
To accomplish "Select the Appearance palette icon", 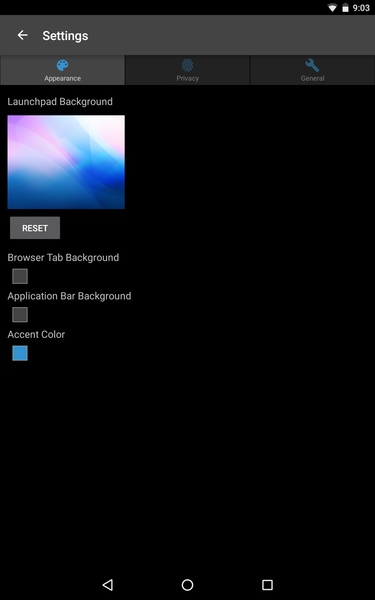I will [x=62, y=65].
